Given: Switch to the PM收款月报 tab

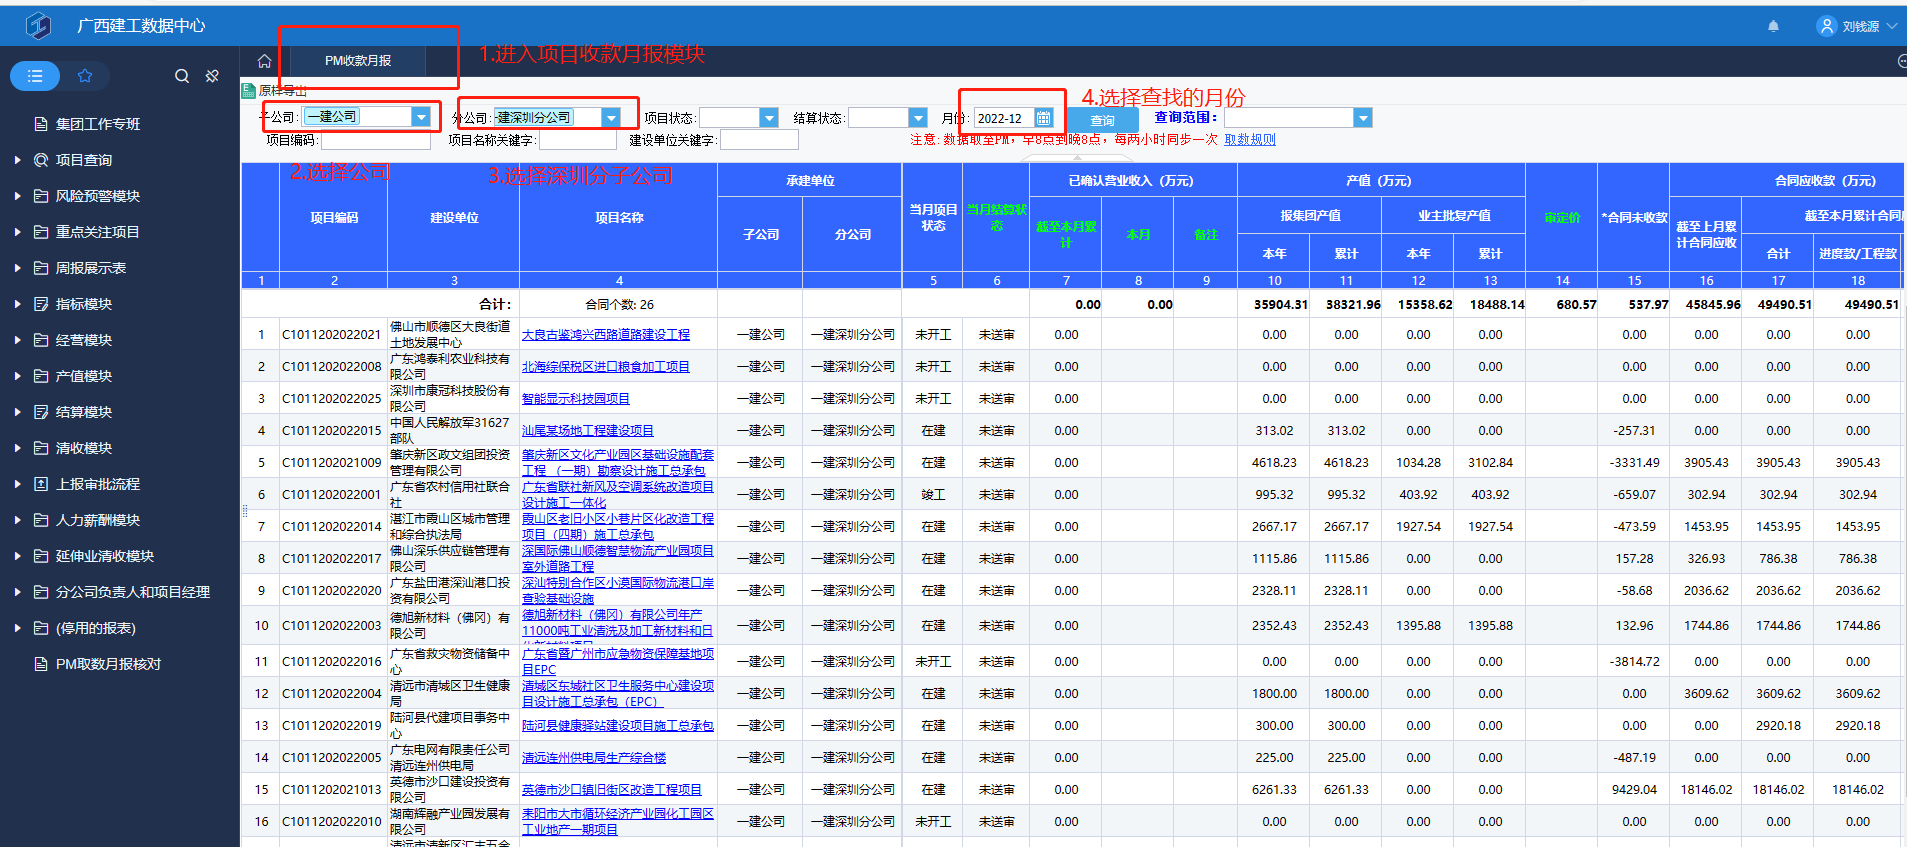Looking at the screenshot, I should (358, 61).
